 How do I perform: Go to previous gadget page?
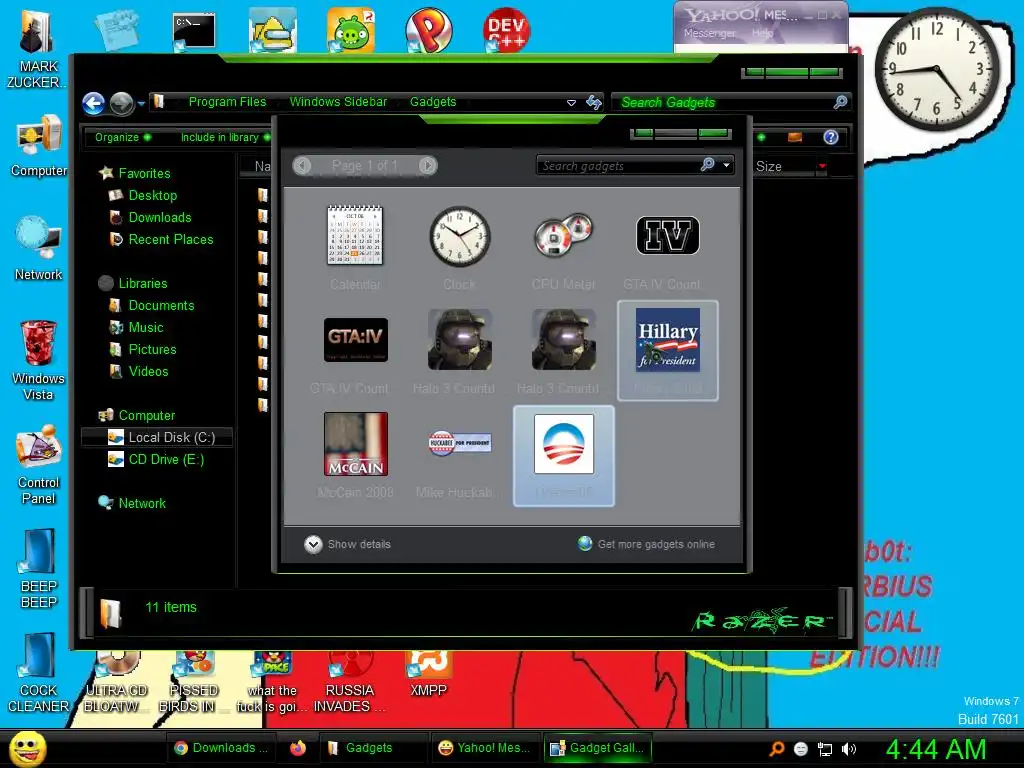[302, 165]
